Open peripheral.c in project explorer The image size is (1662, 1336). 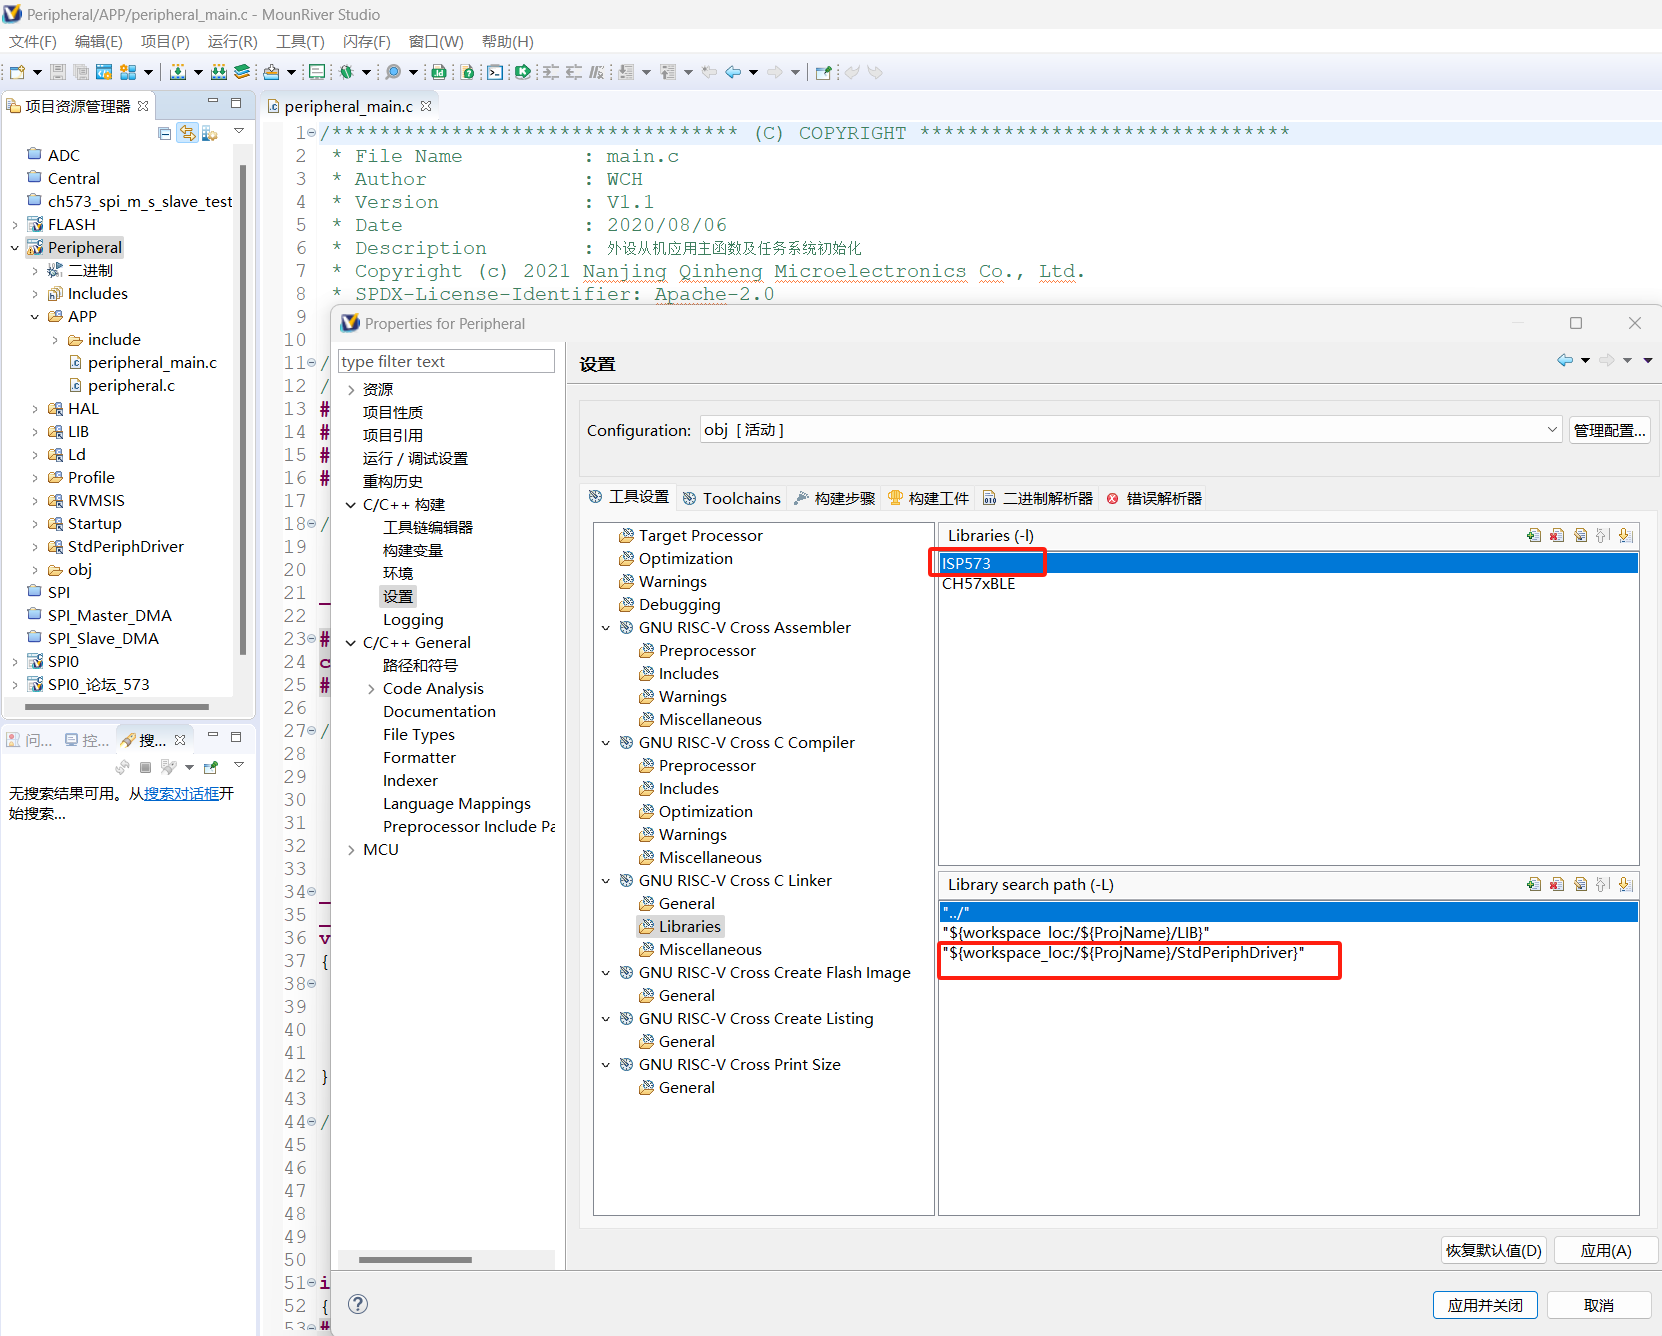(131, 386)
